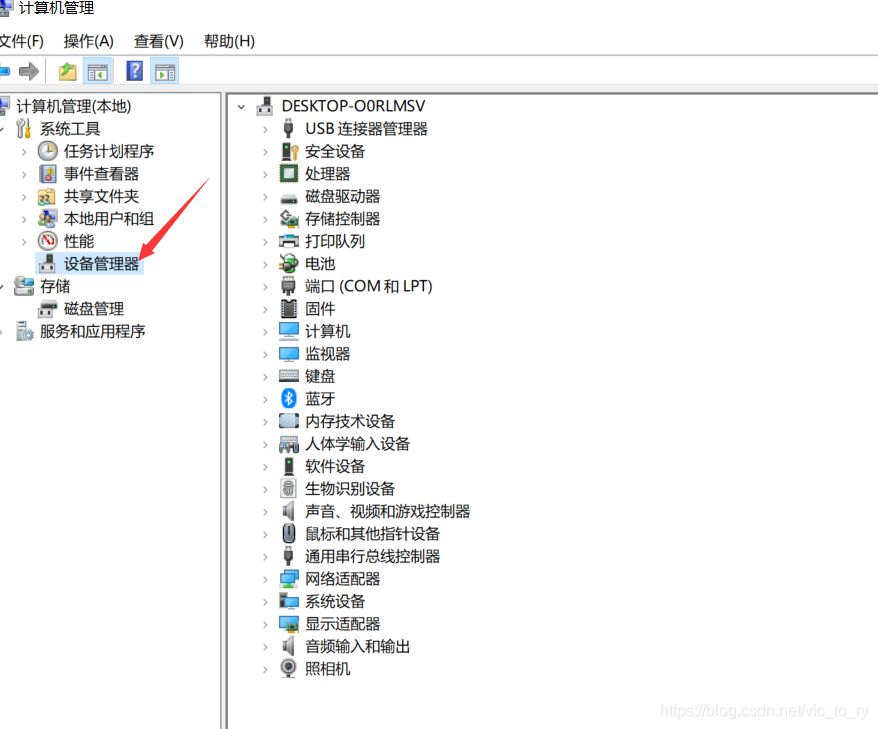Select the 内存技术设备 category
878x729 pixels.
click(x=350, y=422)
